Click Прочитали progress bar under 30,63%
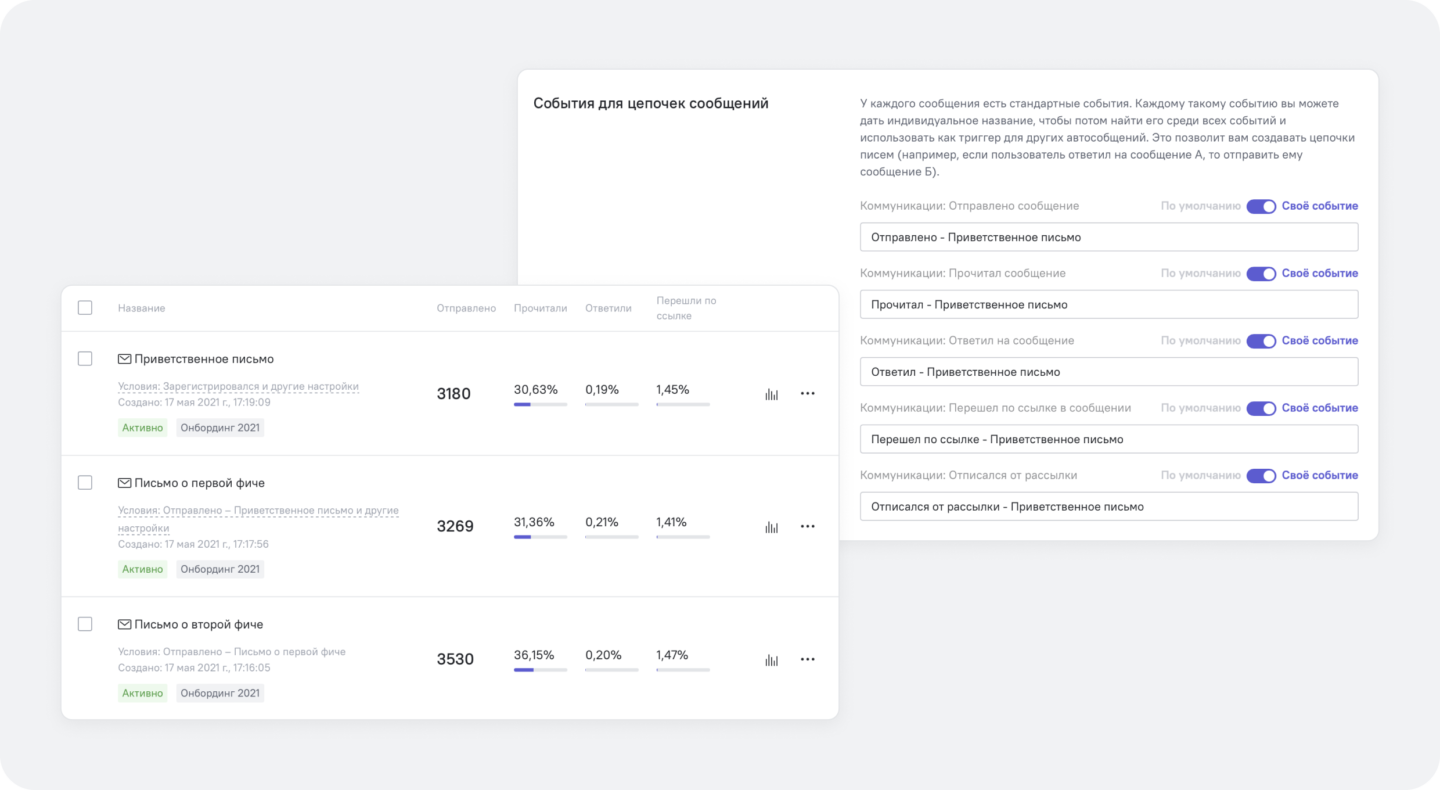Screen dimensions: 1440x790 [x=540, y=404]
